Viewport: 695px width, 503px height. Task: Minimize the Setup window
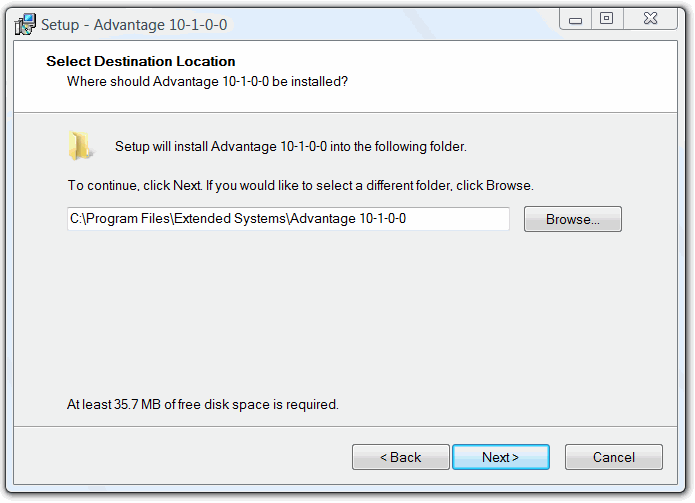[x=575, y=19]
